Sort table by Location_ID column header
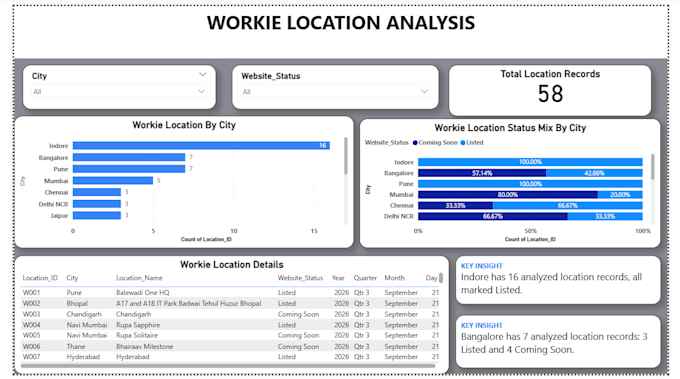Image resolution: width=680 pixels, height=379 pixels. click(x=40, y=278)
